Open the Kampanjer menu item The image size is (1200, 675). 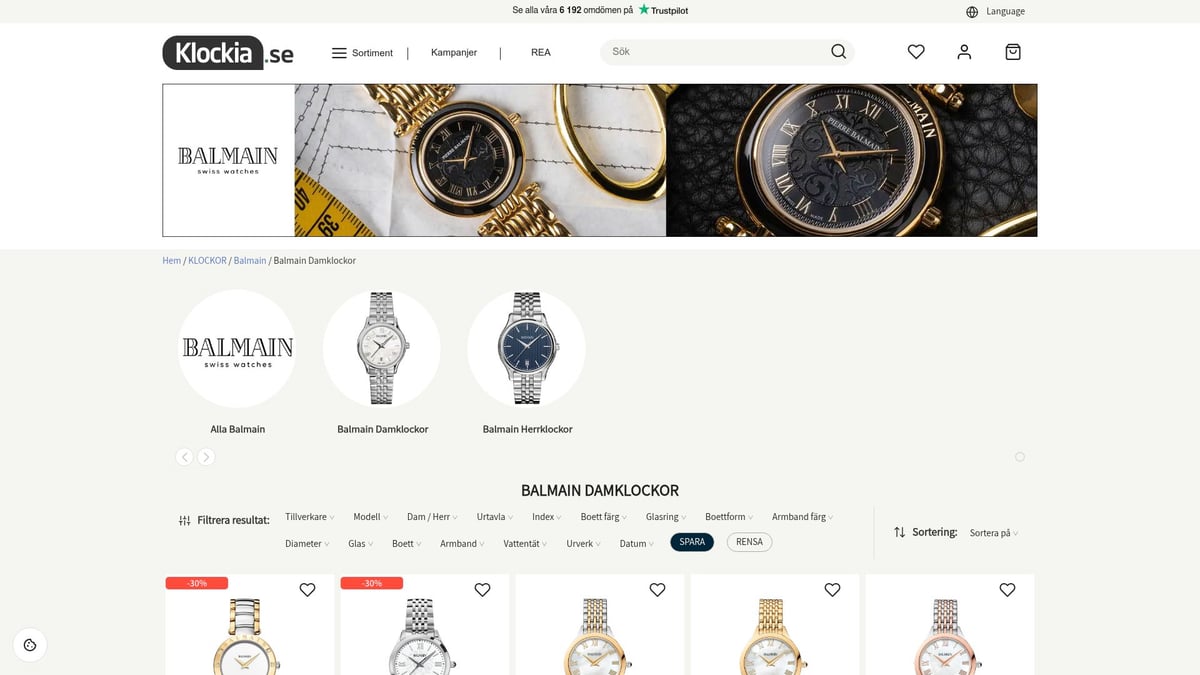[x=454, y=52]
